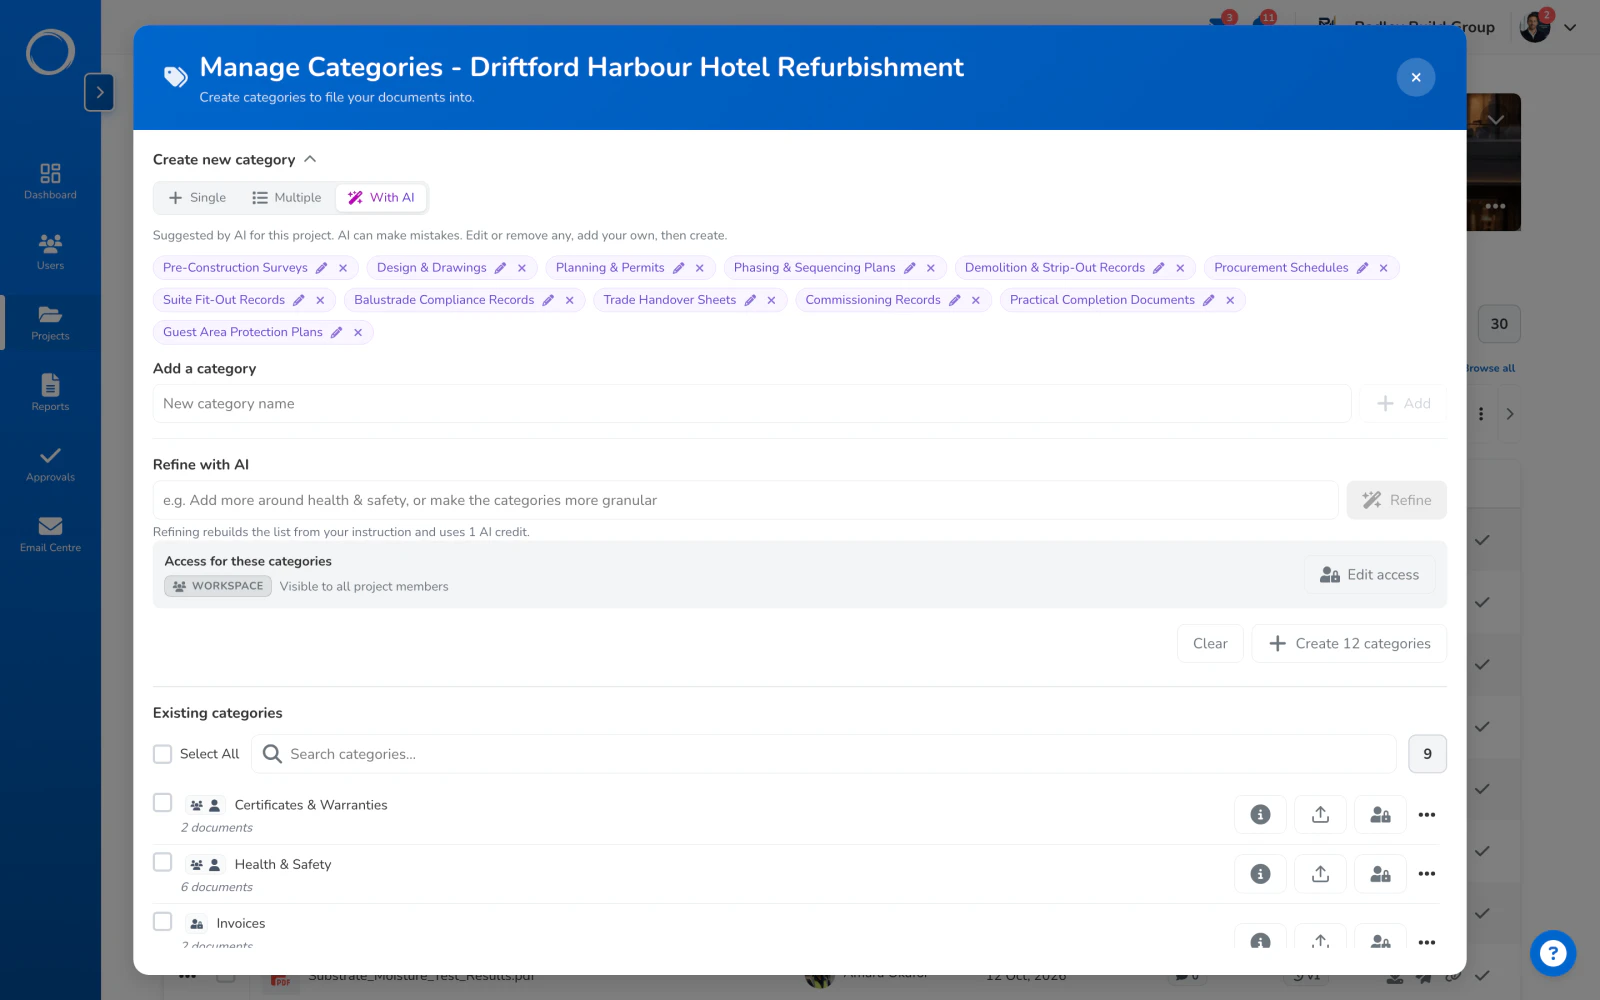The height and width of the screenshot is (1000, 1600).
Task: Remove the Design & Drawings suggestion
Action: (522, 268)
